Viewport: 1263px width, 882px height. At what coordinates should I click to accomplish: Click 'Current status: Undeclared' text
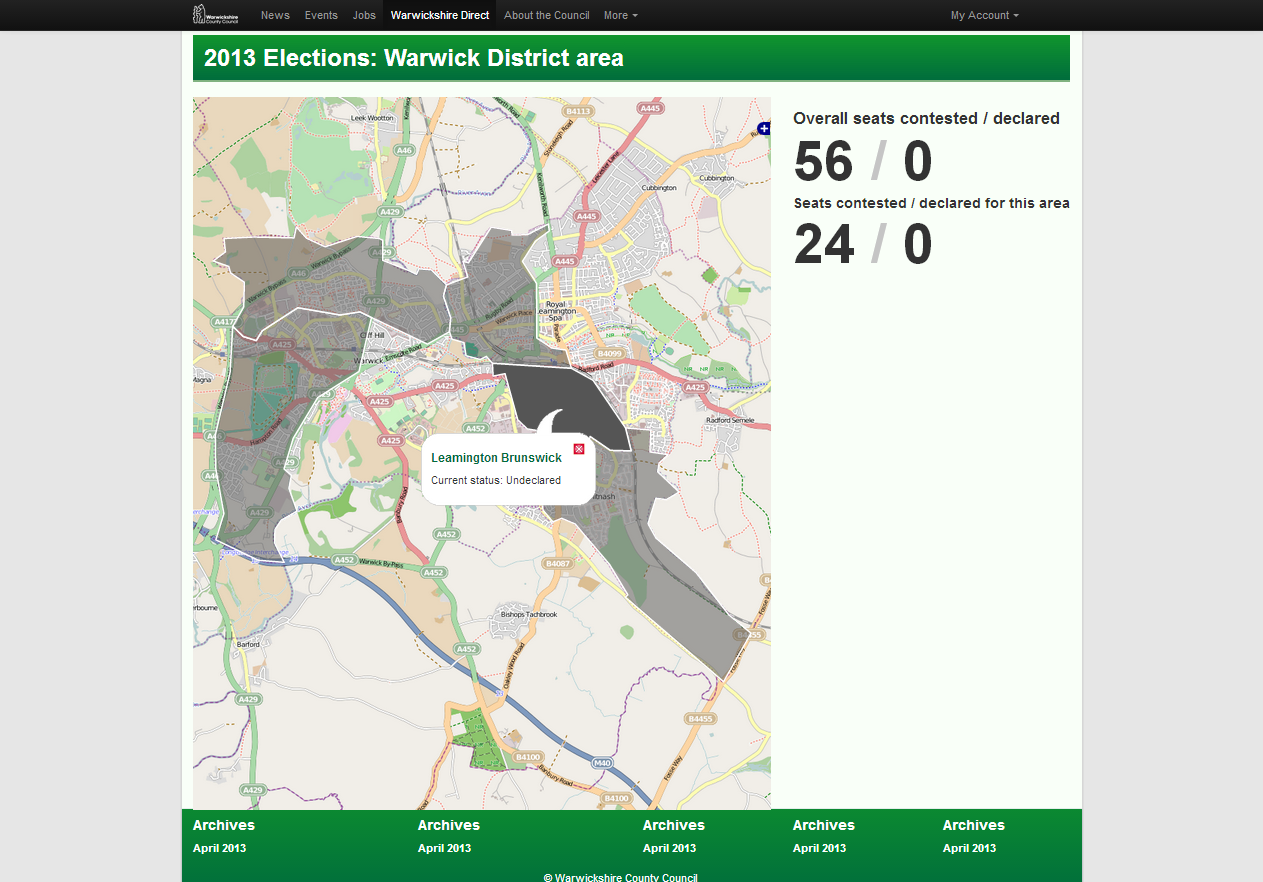496,480
